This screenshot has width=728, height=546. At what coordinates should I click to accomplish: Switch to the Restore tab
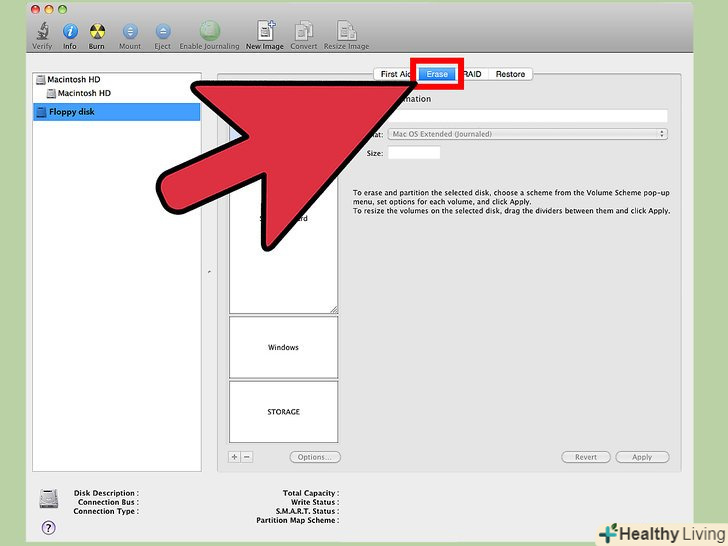pos(510,74)
